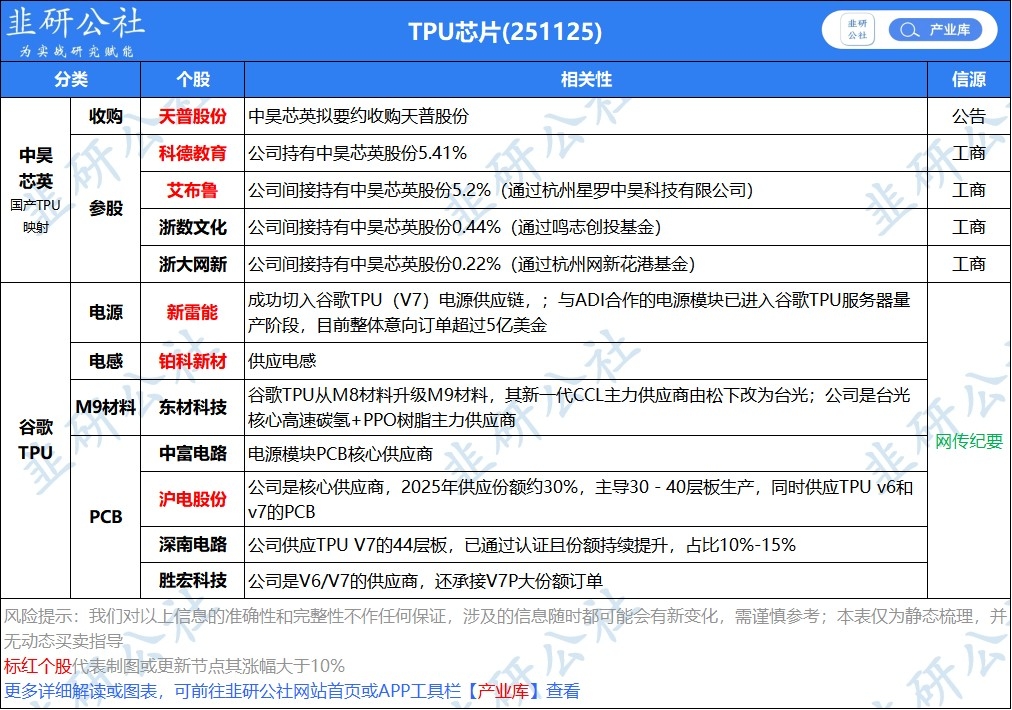This screenshot has height=710, width=1012.
Task: Click the title TPU芯片(251125)
Action: [x=505, y=31]
